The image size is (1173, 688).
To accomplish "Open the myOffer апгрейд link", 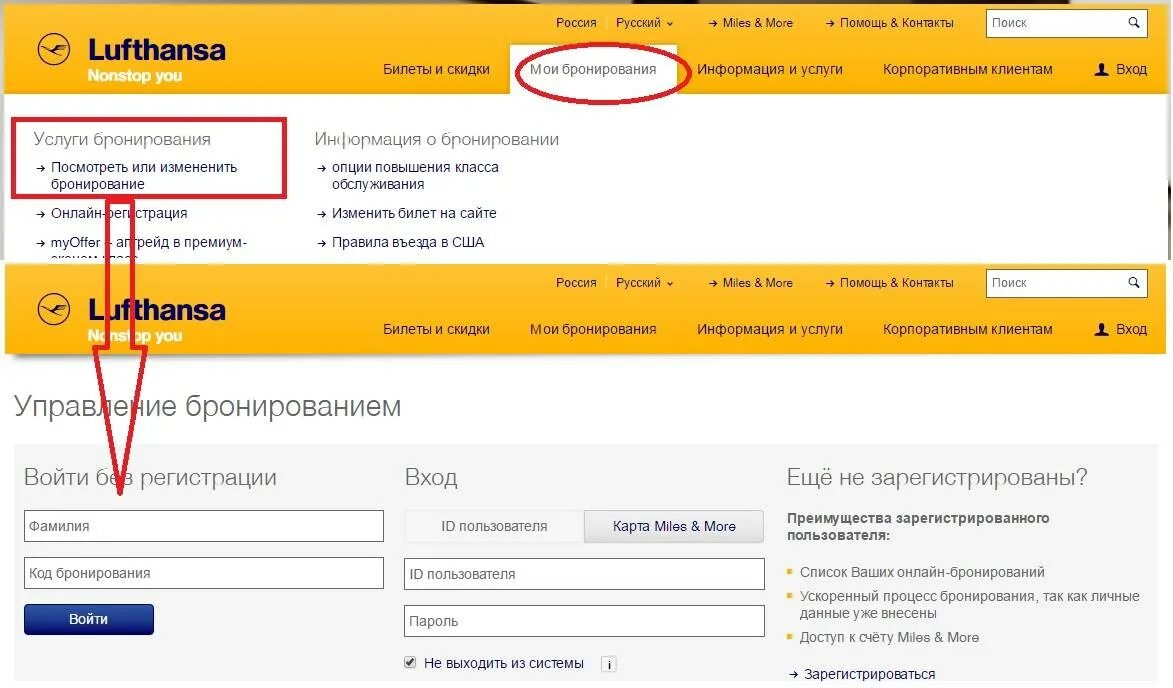I will click(148, 242).
